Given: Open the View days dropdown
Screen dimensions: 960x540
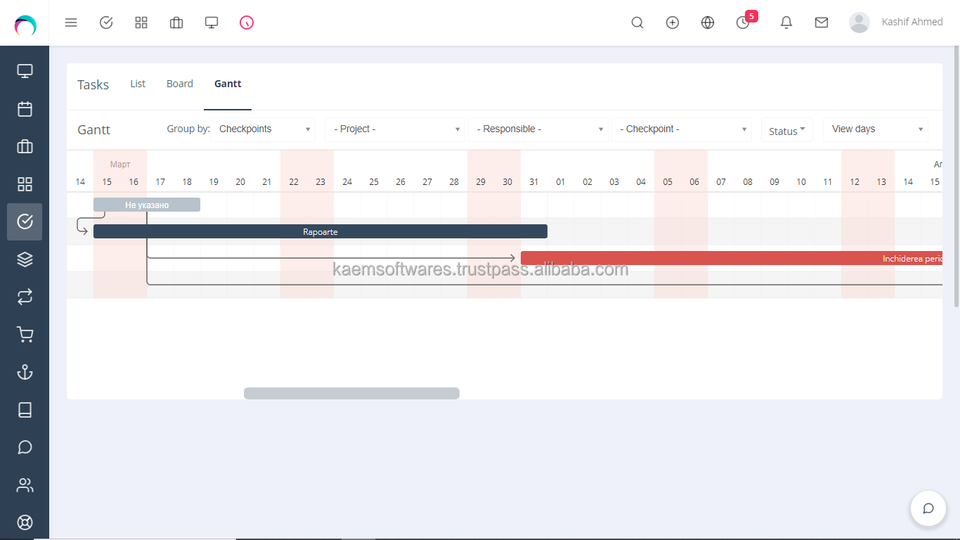Looking at the screenshot, I should click(x=876, y=129).
